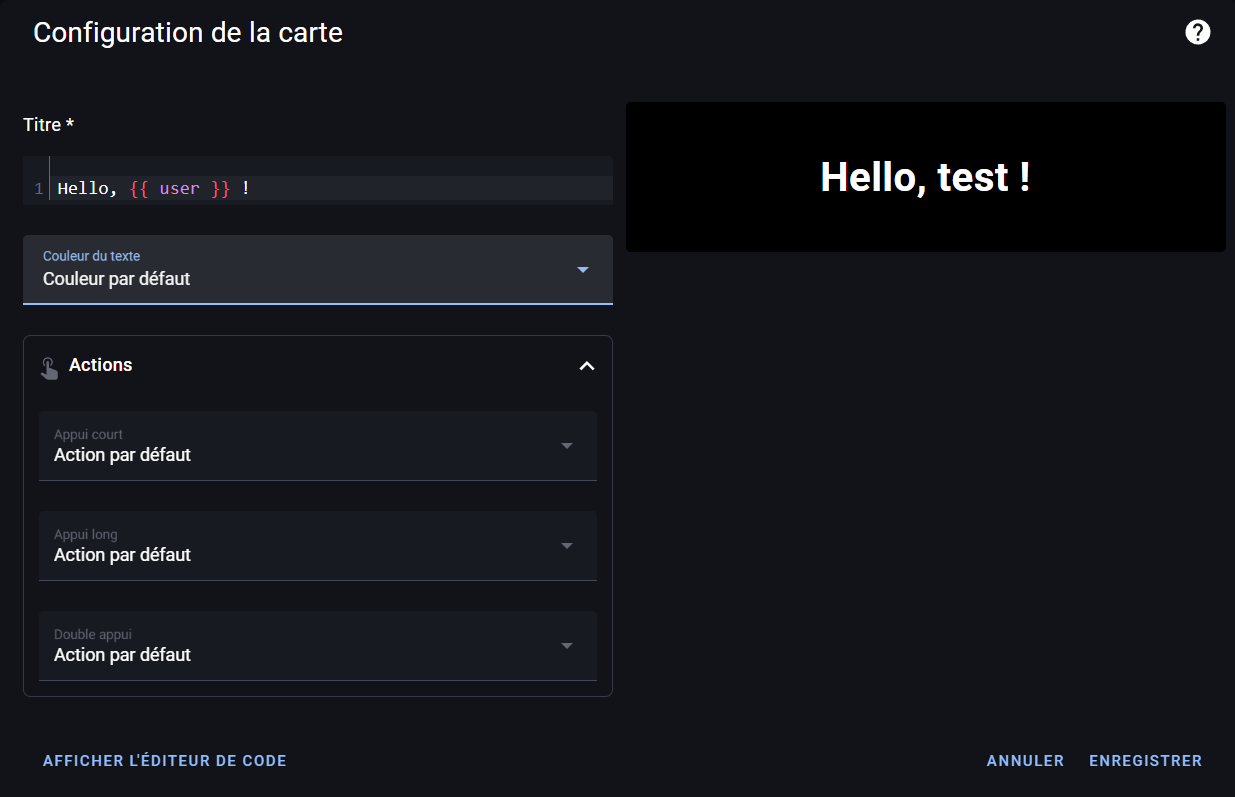
Task: Save the card with Enregistrer
Action: (x=1146, y=760)
